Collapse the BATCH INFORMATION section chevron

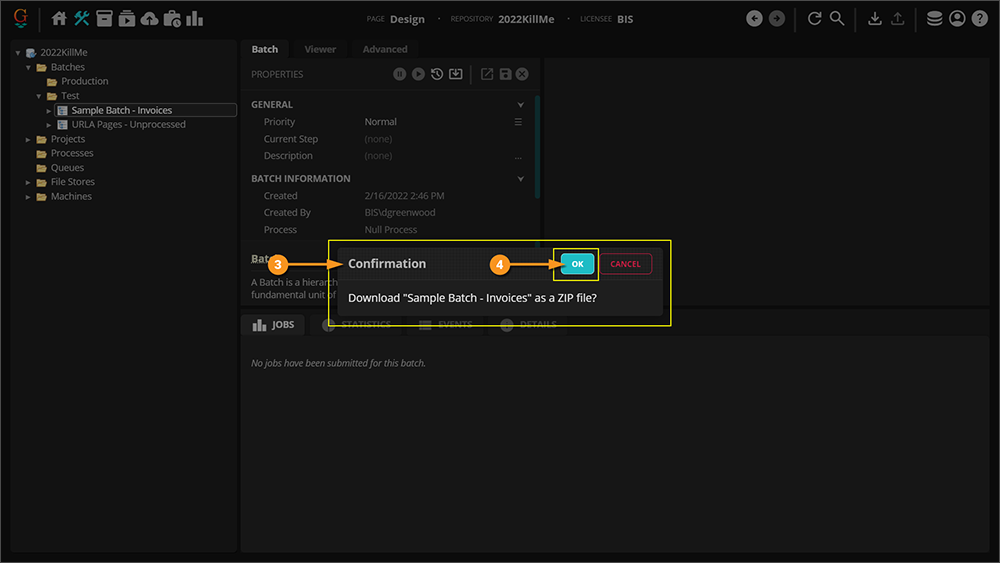pos(520,179)
